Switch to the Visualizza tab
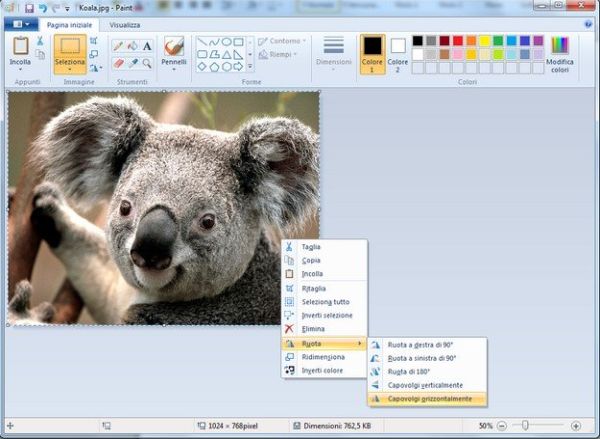Screen dimensions: 600x439 pos(125,24)
